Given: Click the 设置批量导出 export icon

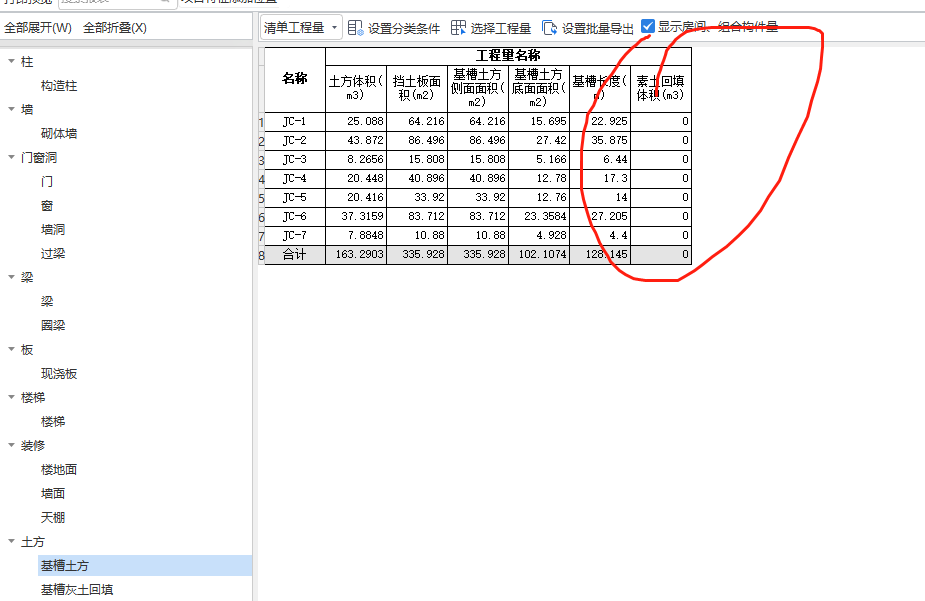Looking at the screenshot, I should click(549, 28).
